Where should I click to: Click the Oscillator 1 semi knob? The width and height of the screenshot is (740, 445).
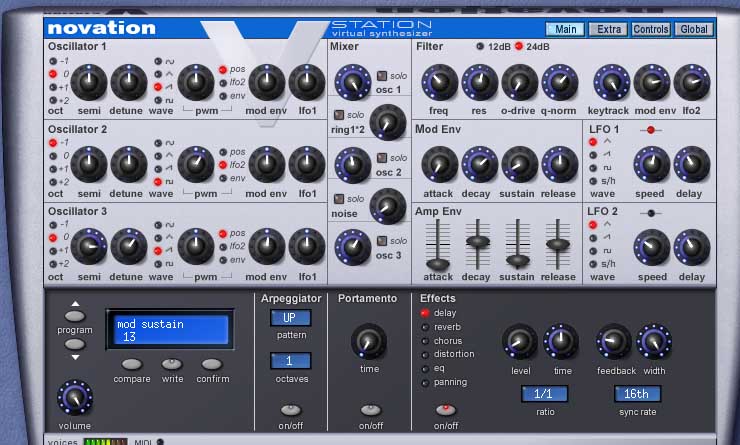point(89,82)
